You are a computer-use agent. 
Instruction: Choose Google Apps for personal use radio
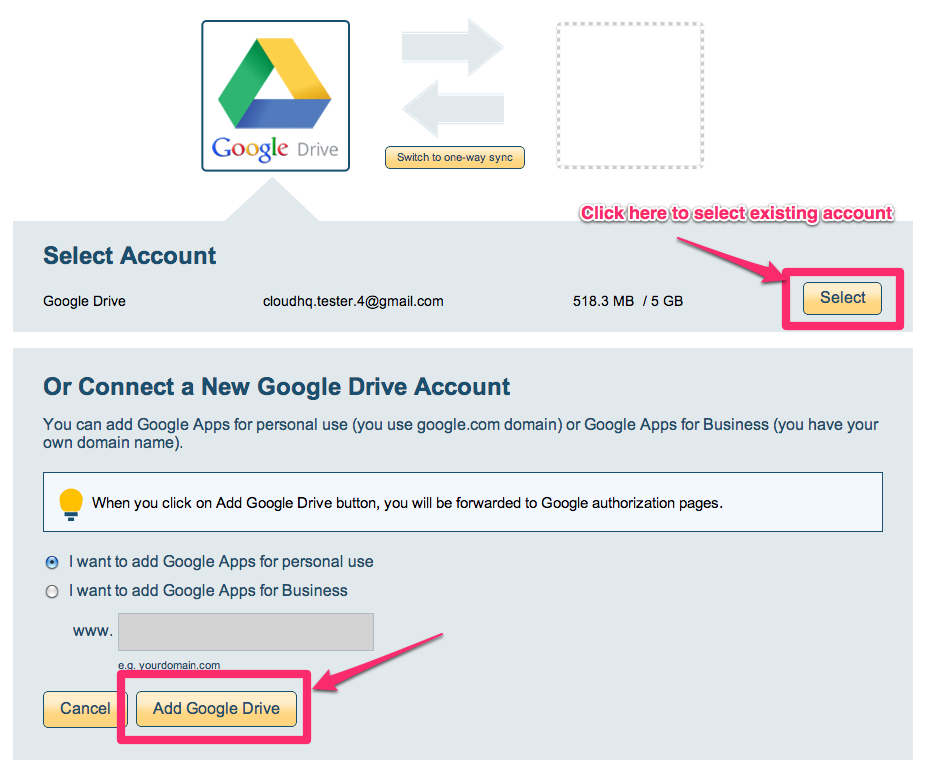[52, 562]
